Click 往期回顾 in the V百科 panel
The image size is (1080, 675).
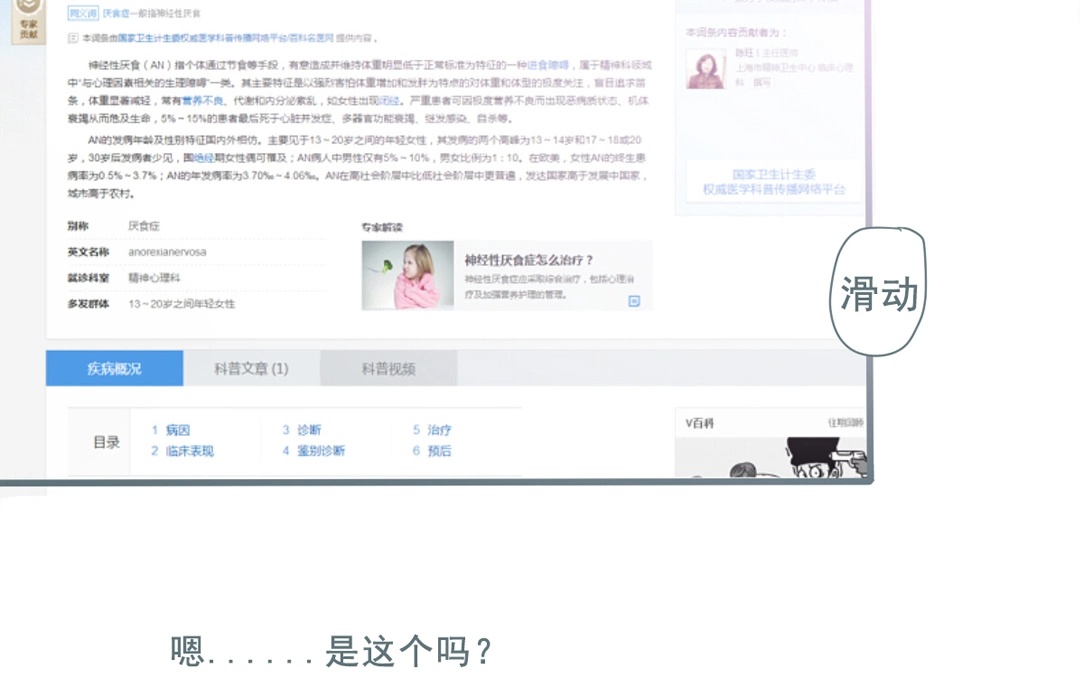coord(845,423)
